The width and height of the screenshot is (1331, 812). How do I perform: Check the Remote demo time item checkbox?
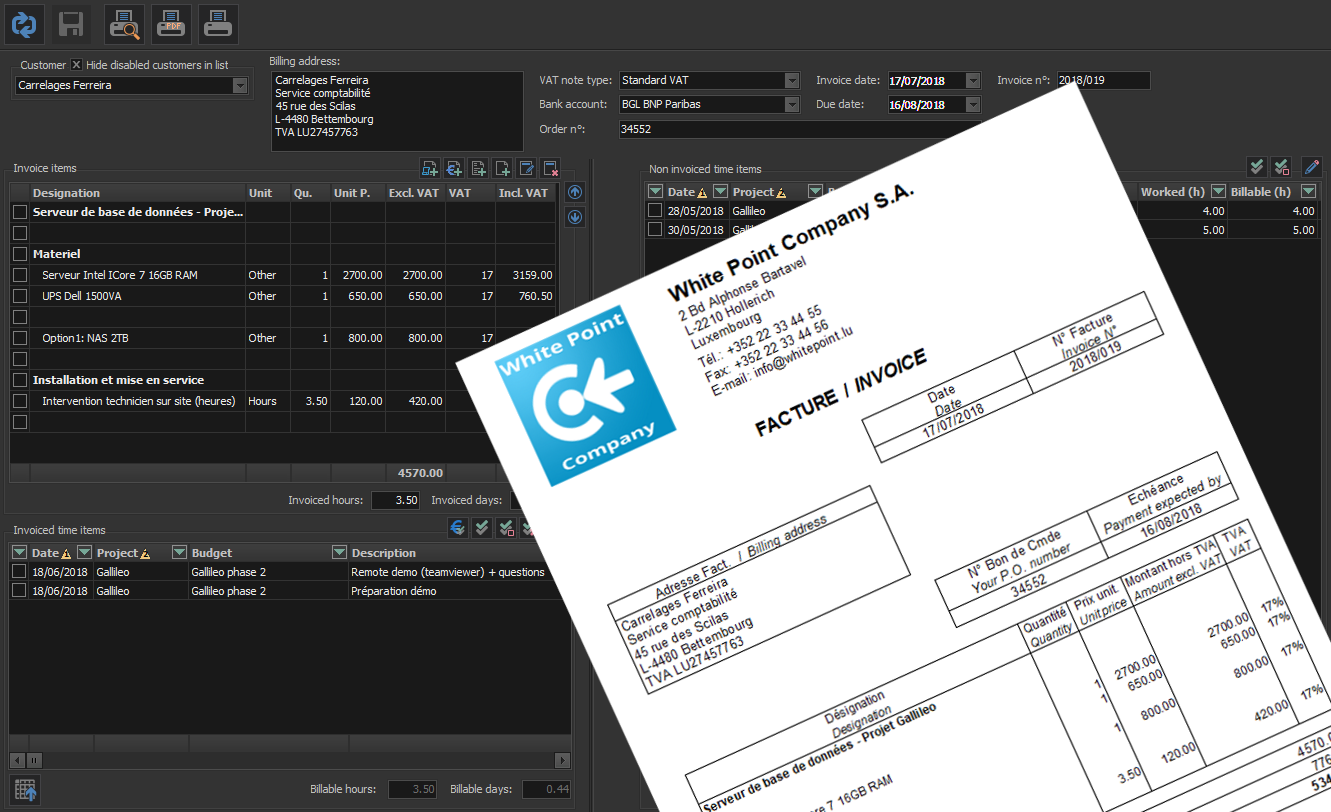pyautogui.click(x=20, y=572)
